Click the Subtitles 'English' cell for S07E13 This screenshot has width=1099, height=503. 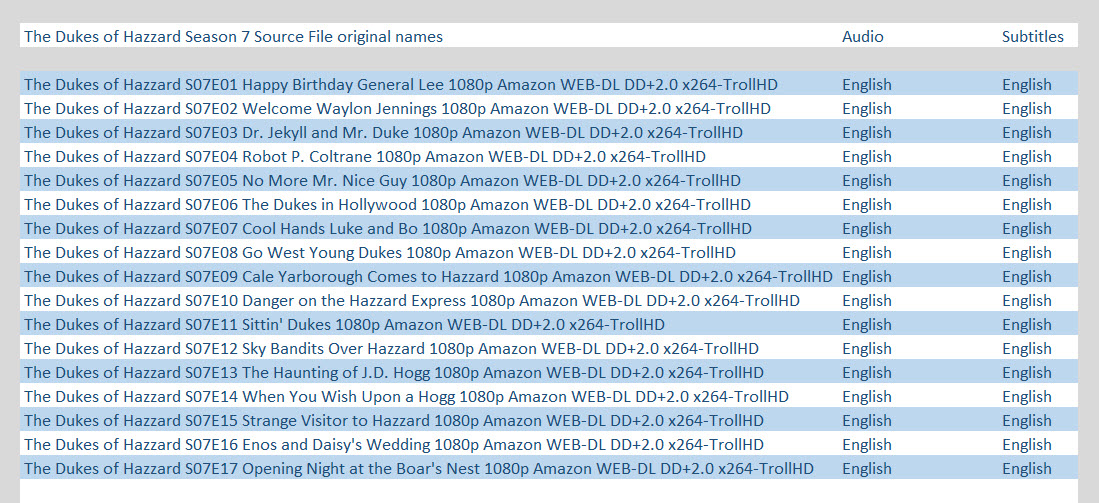coord(1027,373)
